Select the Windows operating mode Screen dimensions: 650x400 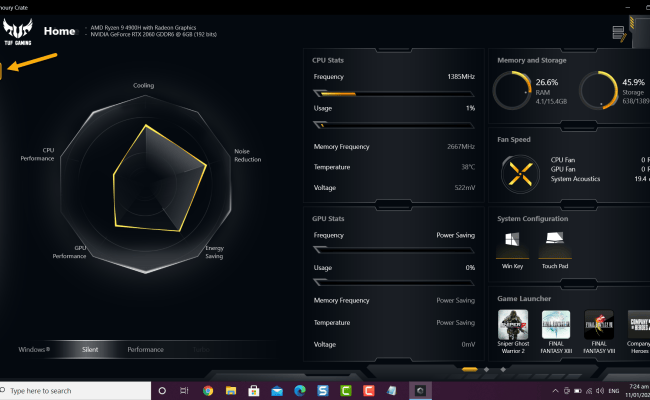[x=34, y=349]
